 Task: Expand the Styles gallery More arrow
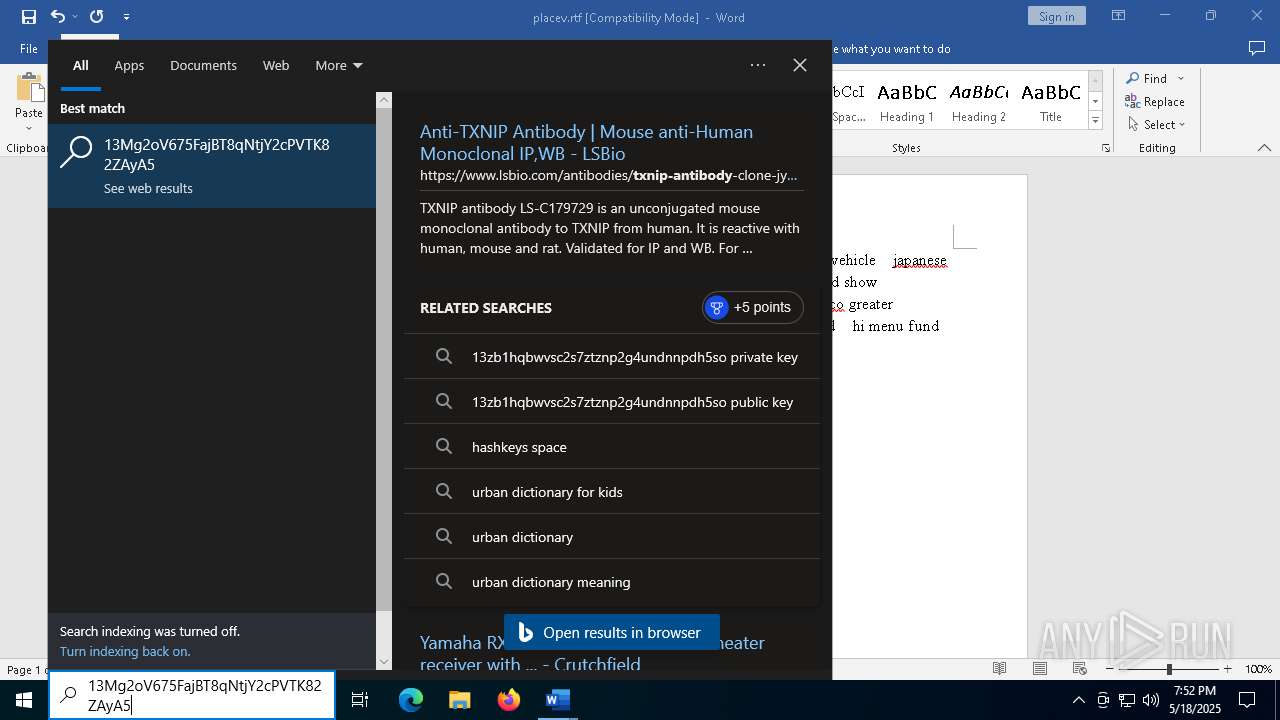[1095, 120]
